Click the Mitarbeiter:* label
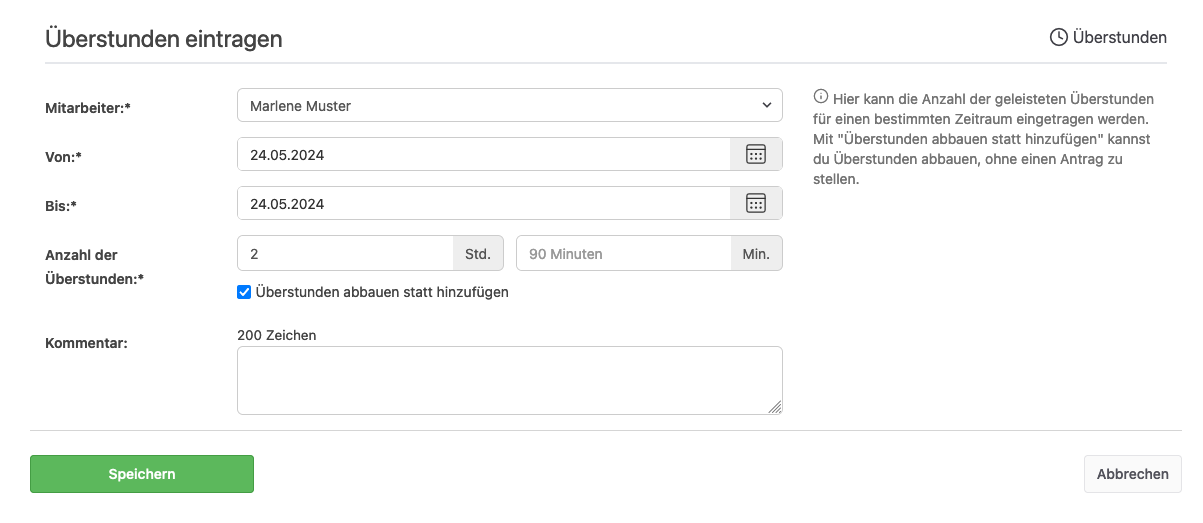The image size is (1203, 523). click(88, 108)
